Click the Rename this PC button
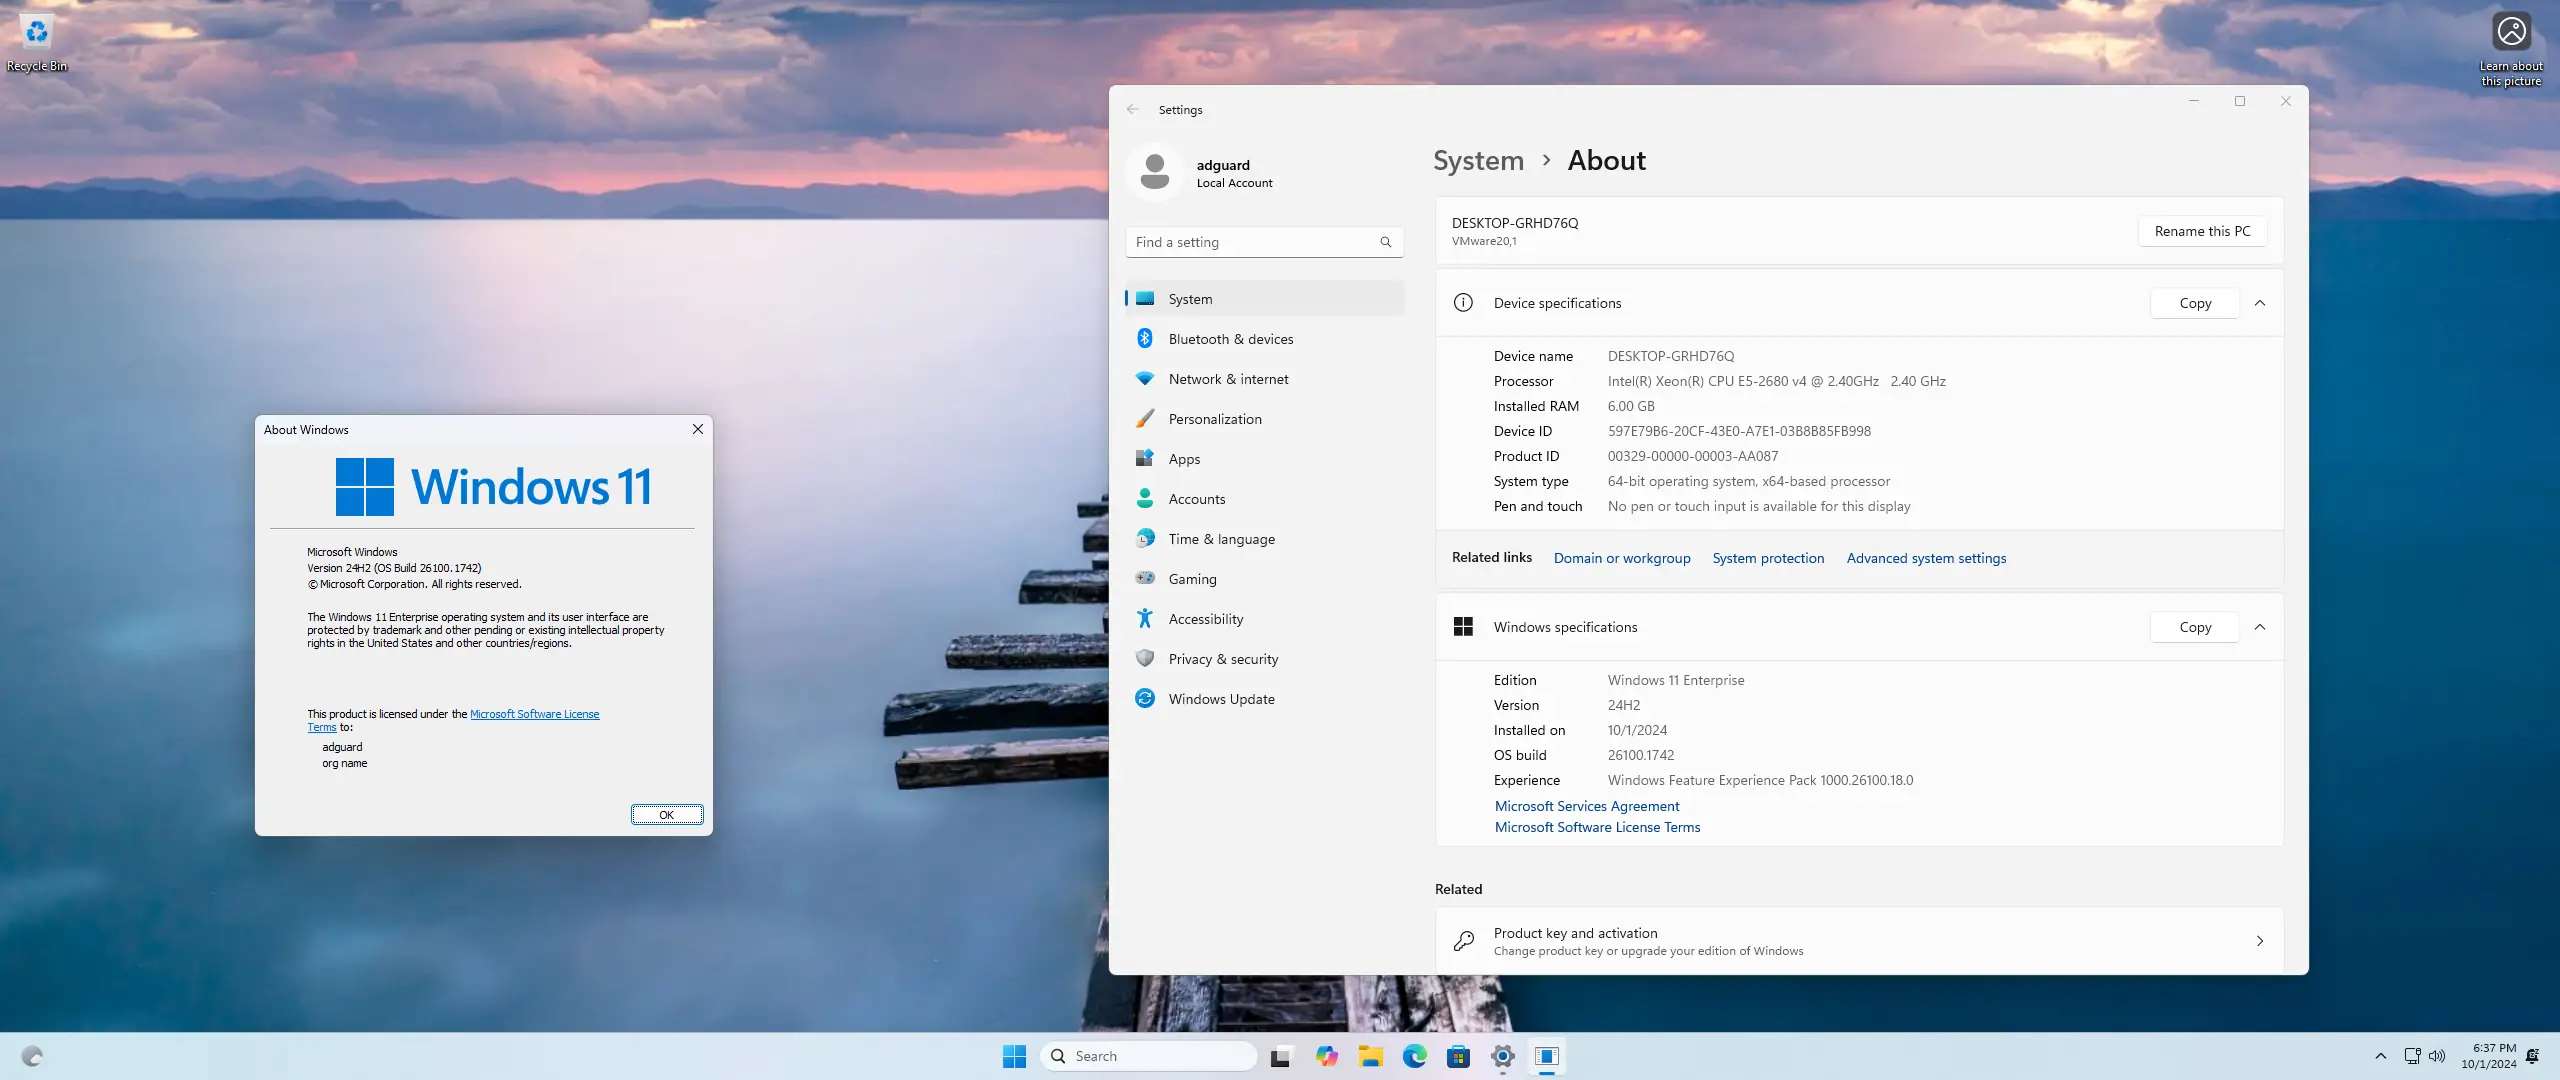The height and width of the screenshot is (1080, 2560). [2201, 230]
